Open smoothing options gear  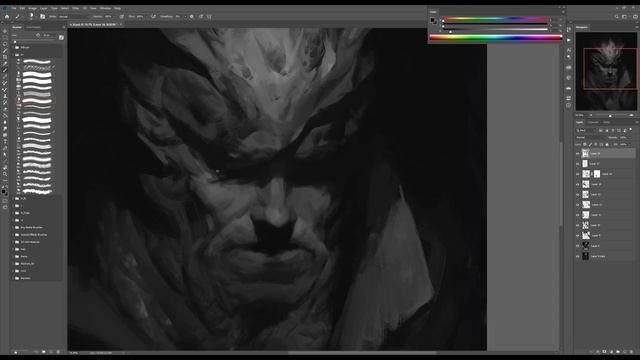(192, 17)
